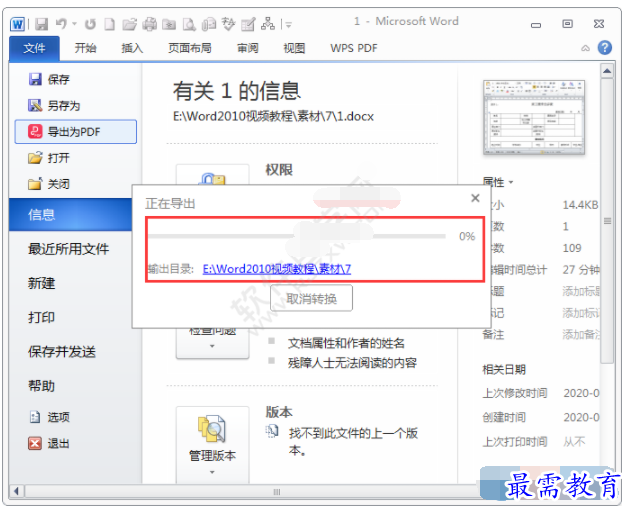Click the word count value 109

572,248
